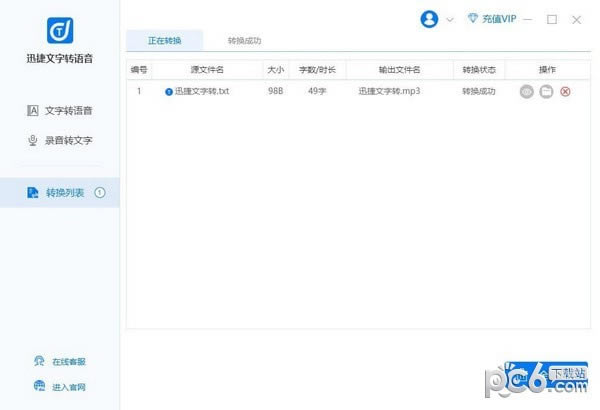Click the 迅捷文字转语音 app logo

coord(59,29)
